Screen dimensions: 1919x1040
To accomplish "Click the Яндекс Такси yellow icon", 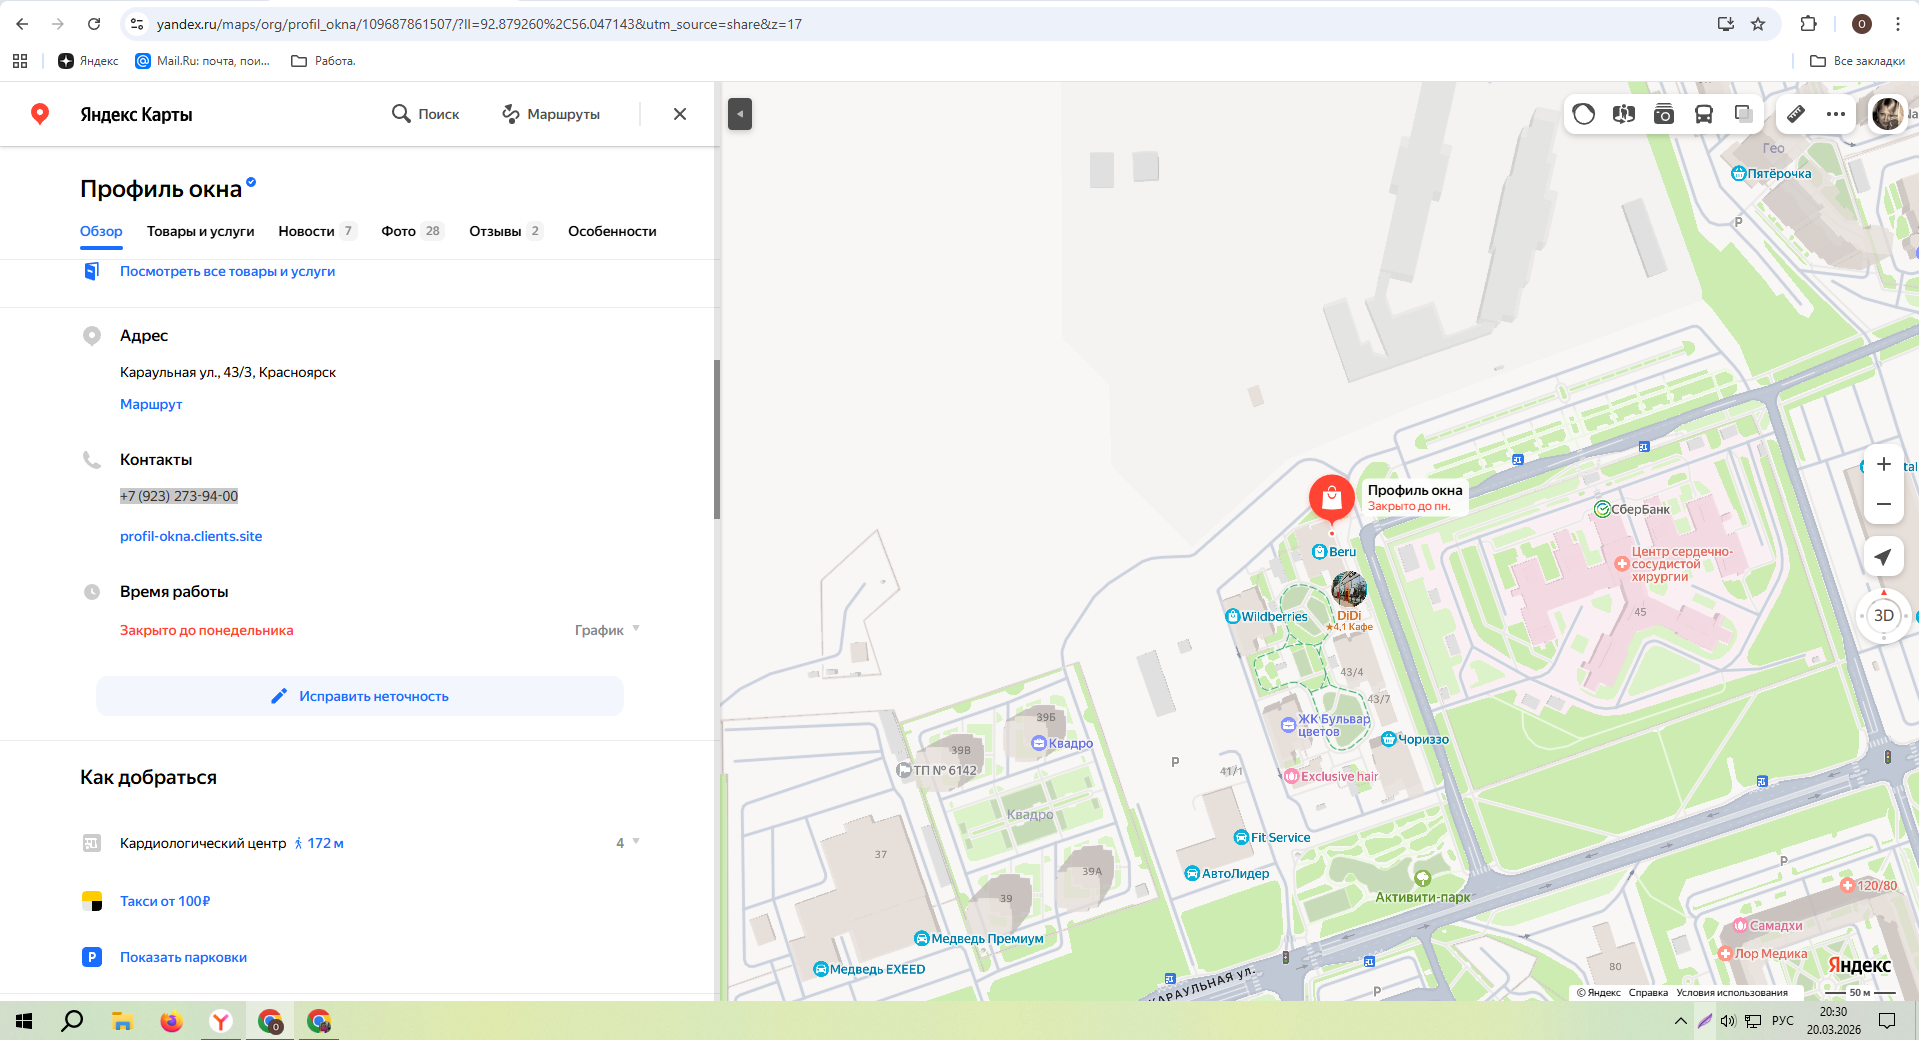I will pyautogui.click(x=92, y=901).
